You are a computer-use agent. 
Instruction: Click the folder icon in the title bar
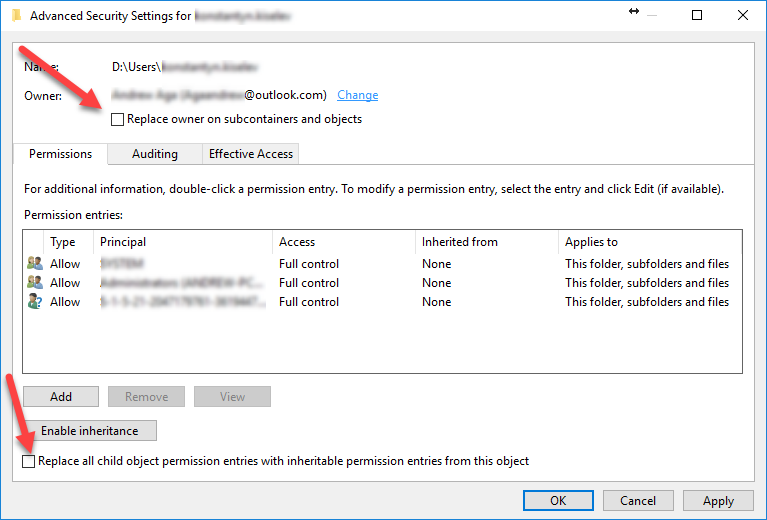(x=17, y=16)
